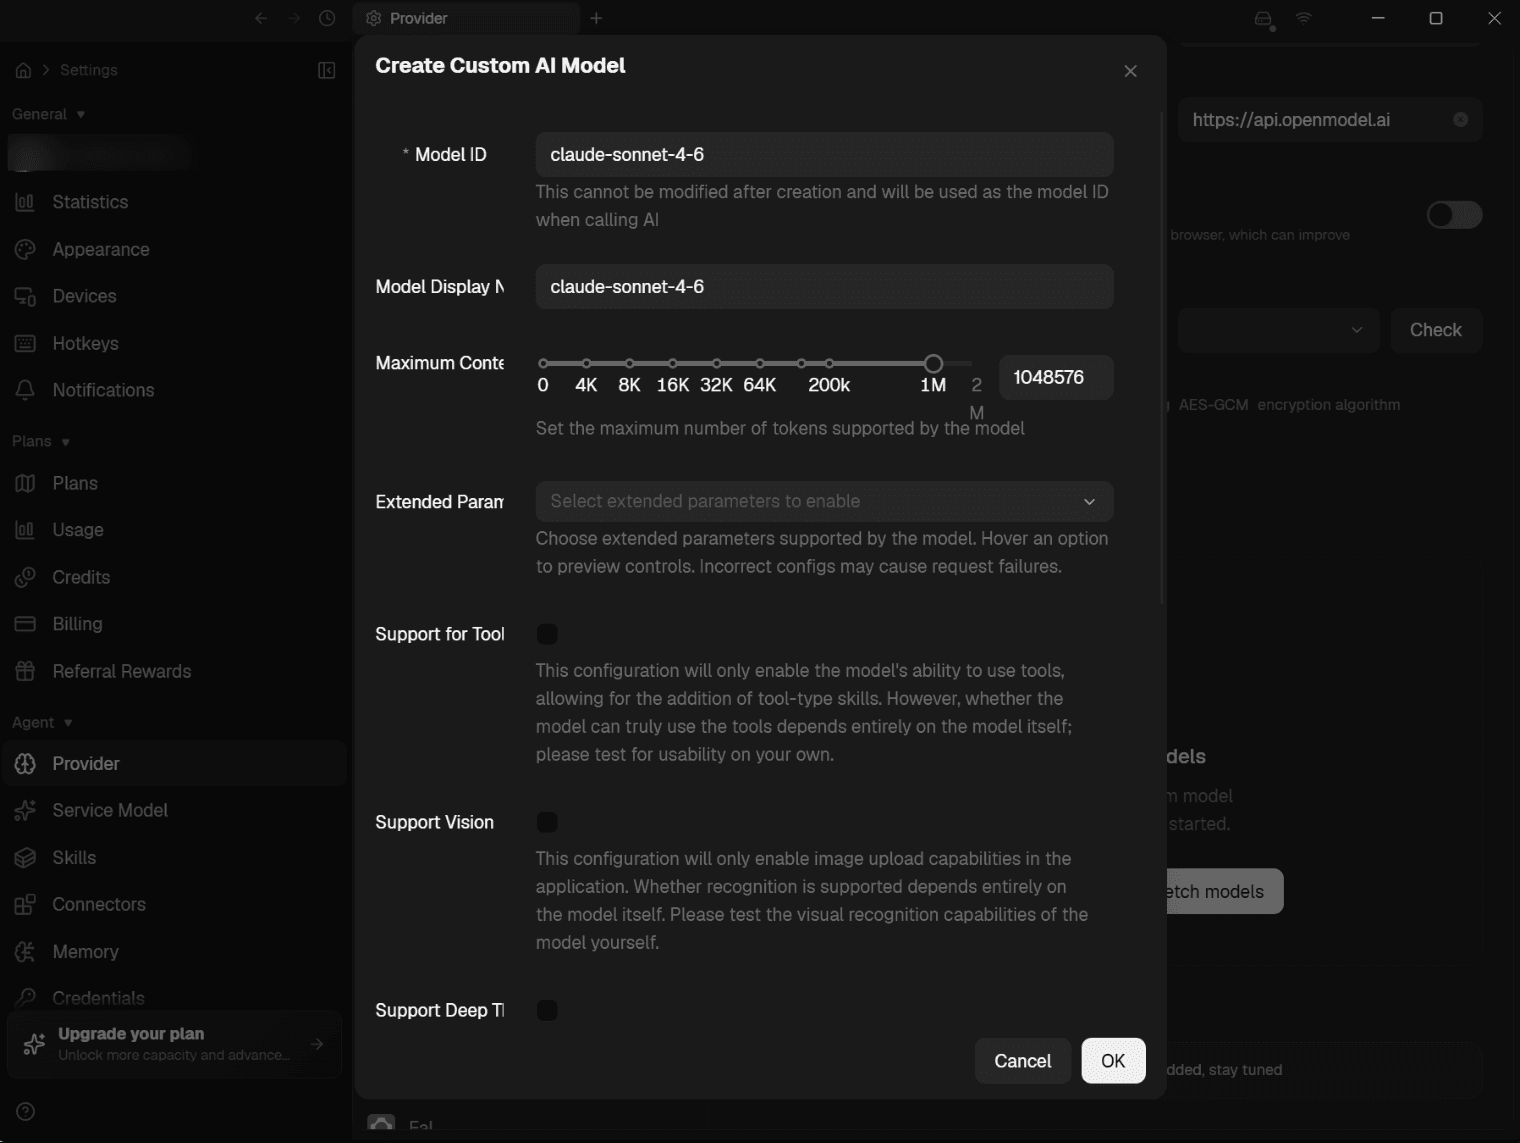Click the 1M slider handle
The height and width of the screenshot is (1143, 1520).
[933, 363]
